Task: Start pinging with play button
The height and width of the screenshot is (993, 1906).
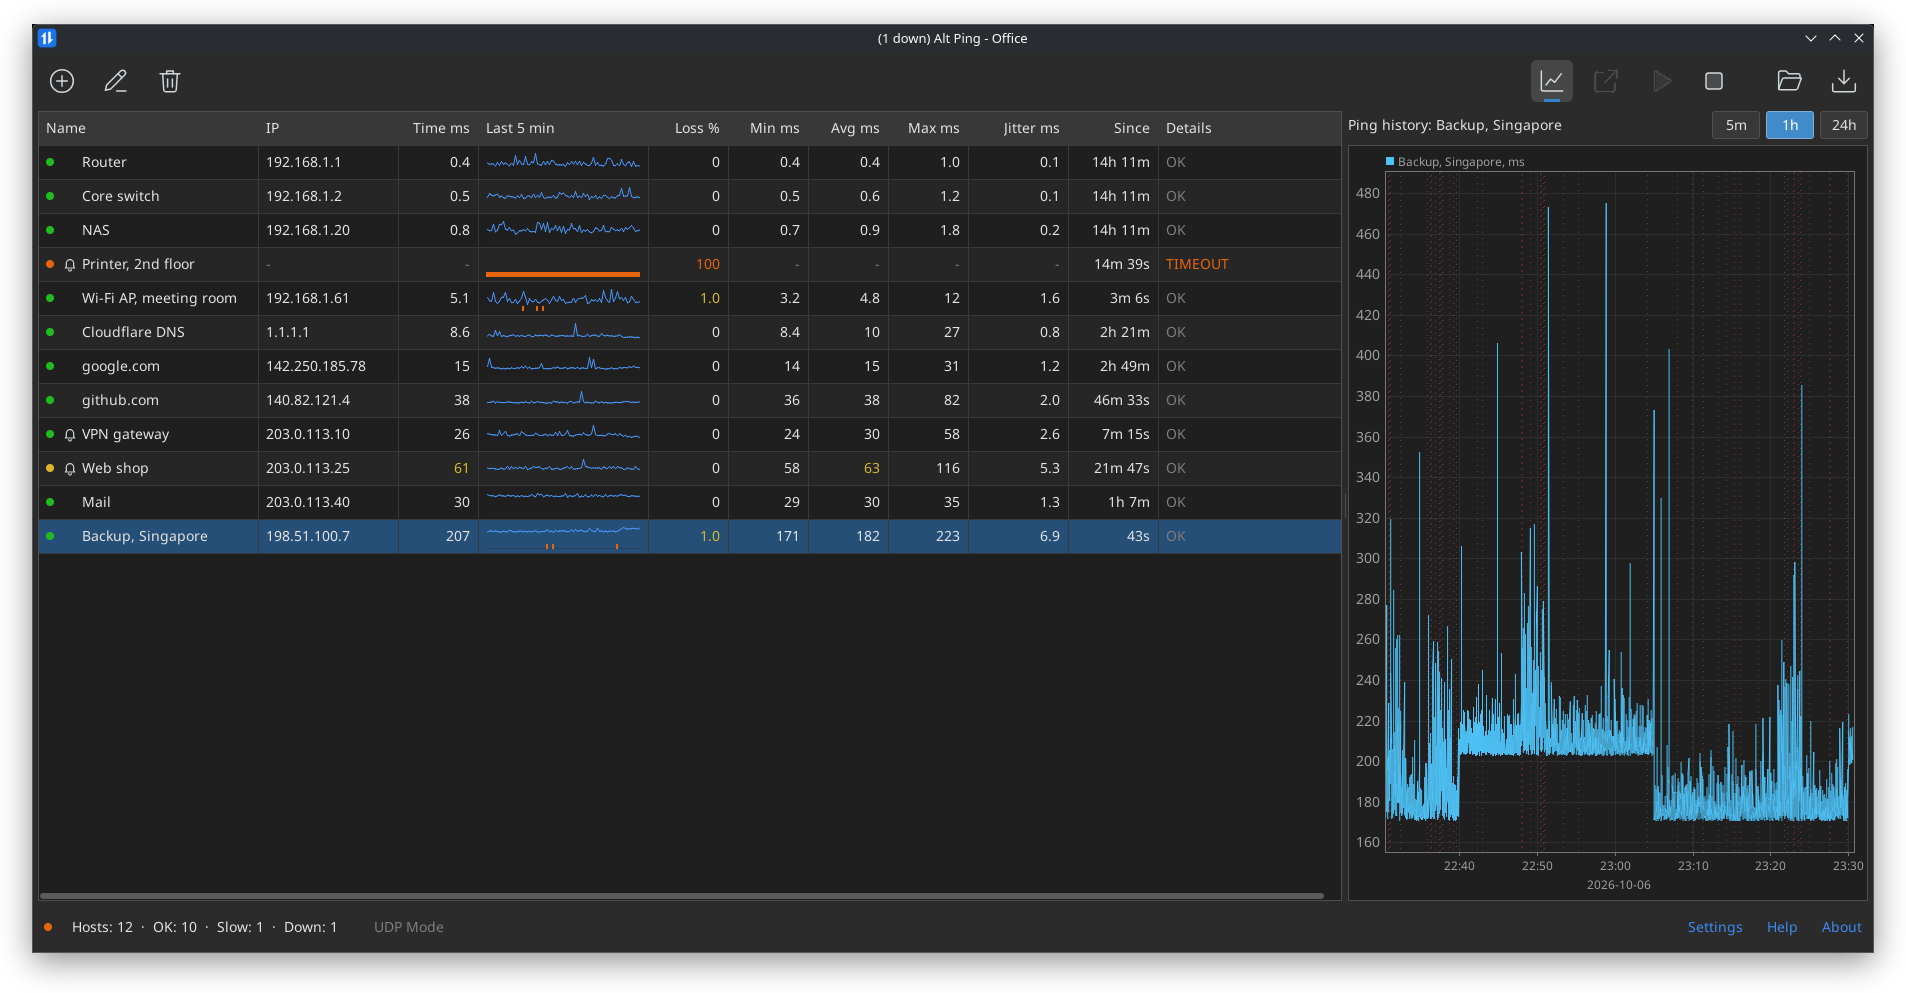Action: (x=1661, y=81)
